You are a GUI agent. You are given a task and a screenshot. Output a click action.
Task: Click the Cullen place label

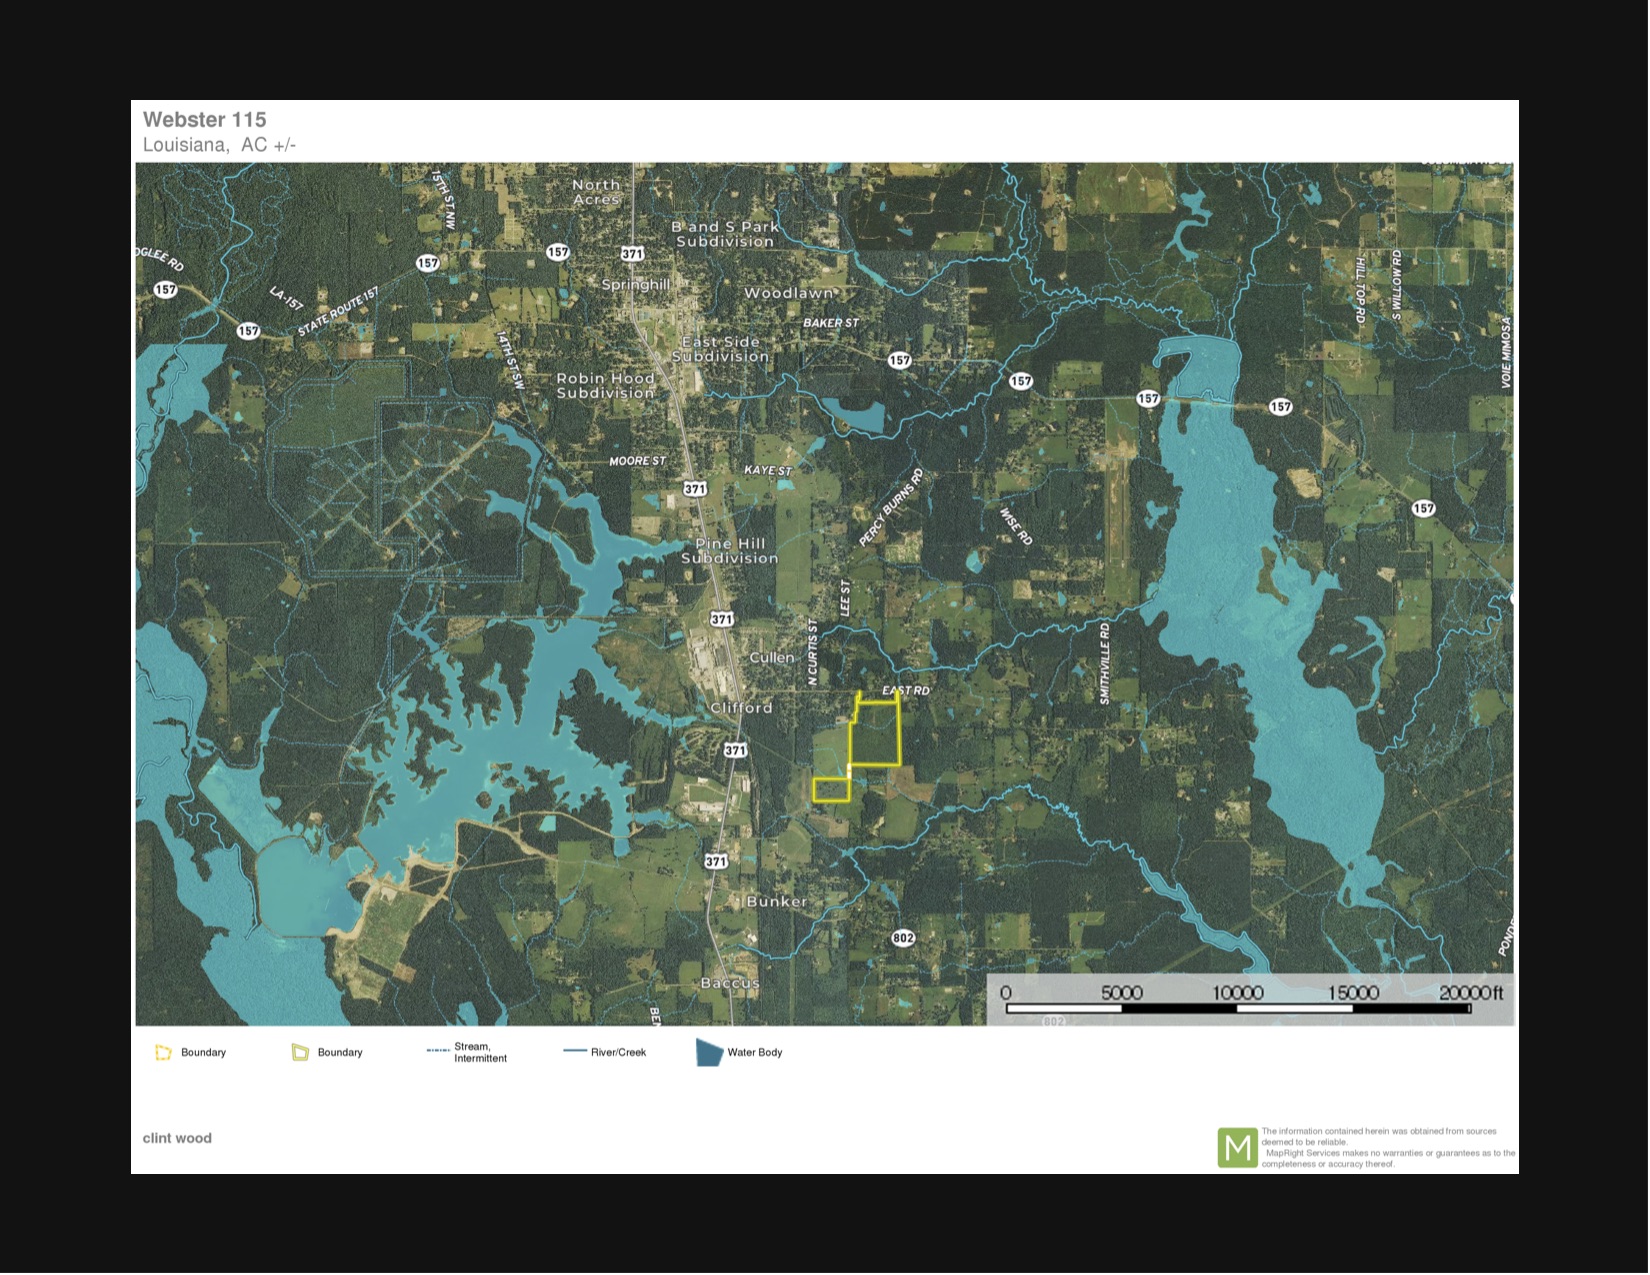[772, 658]
